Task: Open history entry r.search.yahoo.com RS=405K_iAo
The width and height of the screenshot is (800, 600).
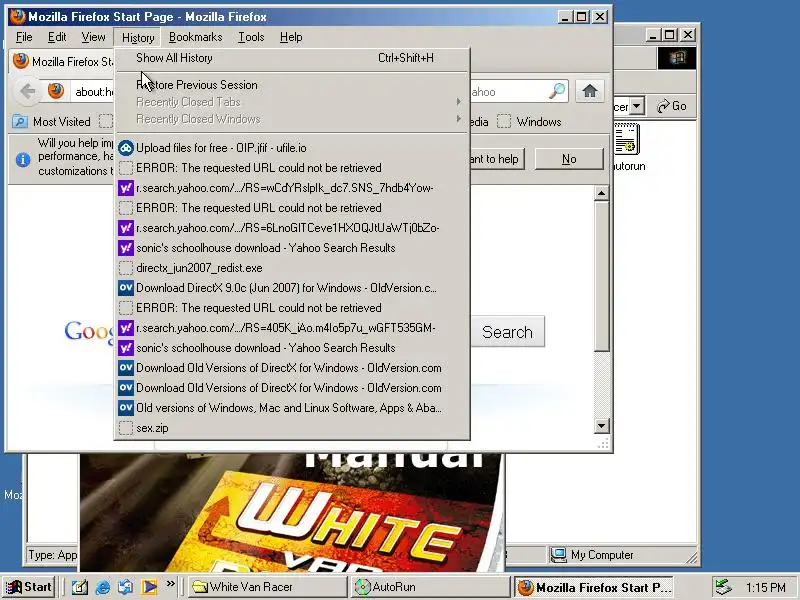Action: coord(291,328)
